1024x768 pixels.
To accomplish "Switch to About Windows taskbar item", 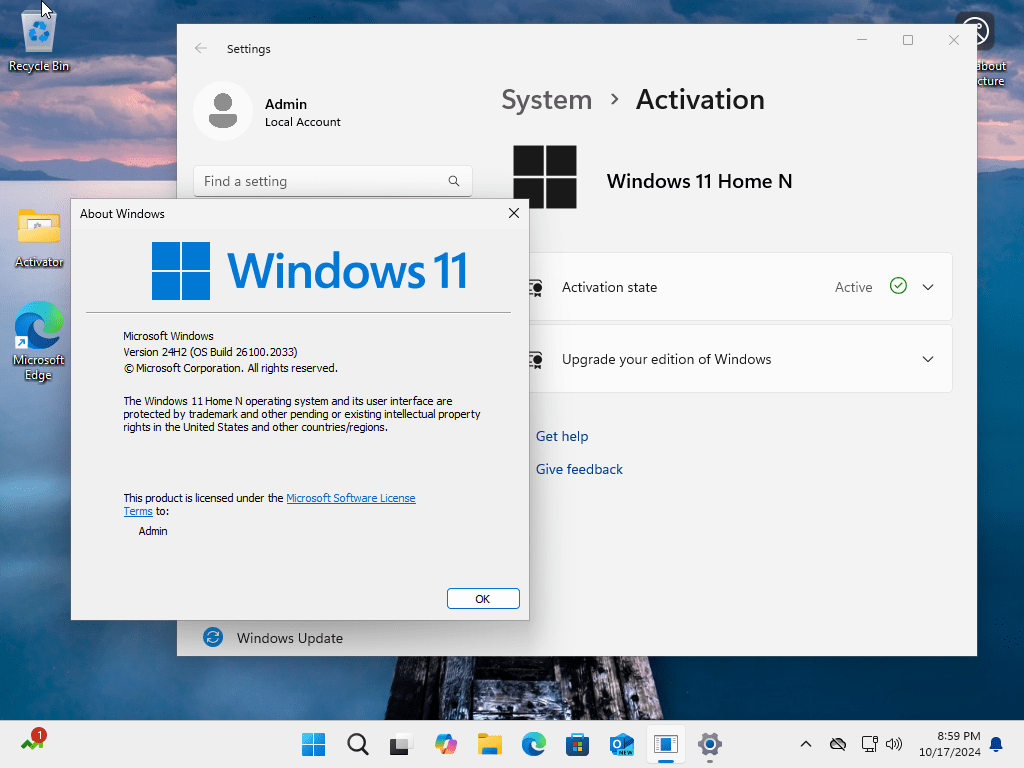I will click(x=665, y=744).
